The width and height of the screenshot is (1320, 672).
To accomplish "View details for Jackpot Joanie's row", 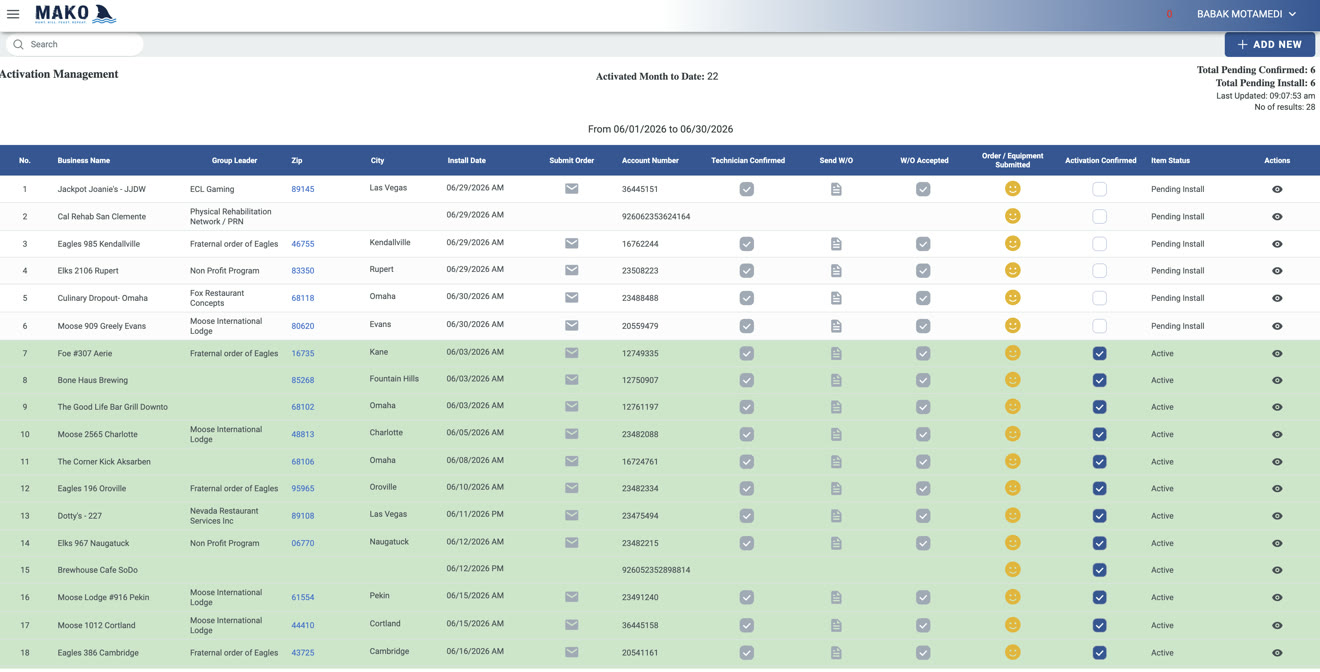I will point(1277,189).
